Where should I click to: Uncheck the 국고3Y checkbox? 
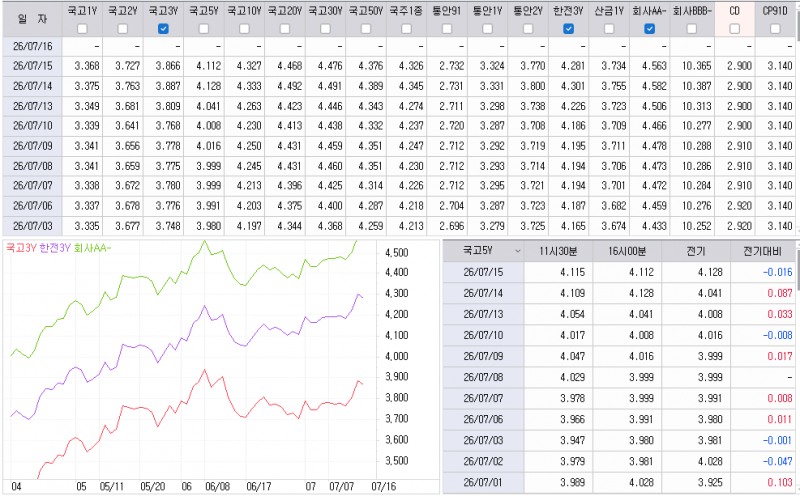pyautogui.click(x=163, y=29)
